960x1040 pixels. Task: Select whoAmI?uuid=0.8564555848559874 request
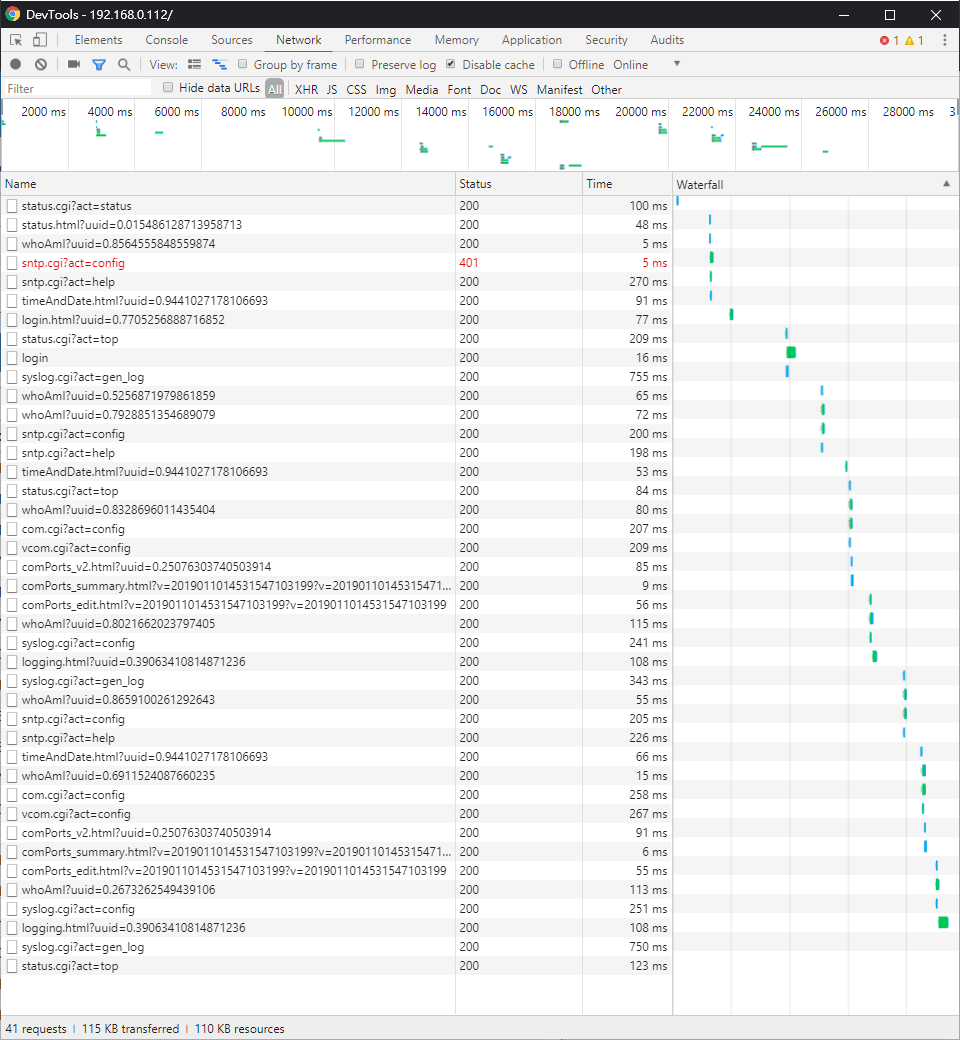pyautogui.click(x=336, y=243)
